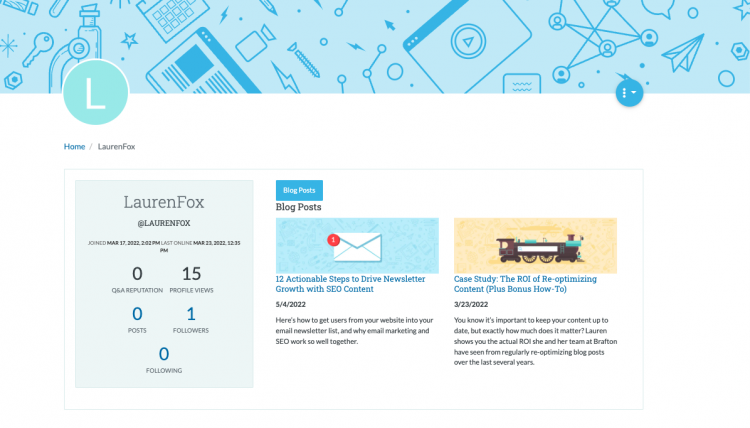Screen dimensions: 750x428
Task: Select the Blog Posts tab
Action: pos(299,190)
